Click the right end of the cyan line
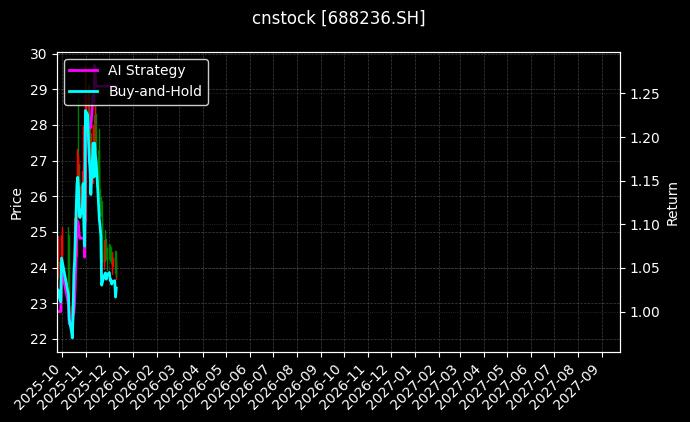690x422 pixels. [x=116, y=296]
